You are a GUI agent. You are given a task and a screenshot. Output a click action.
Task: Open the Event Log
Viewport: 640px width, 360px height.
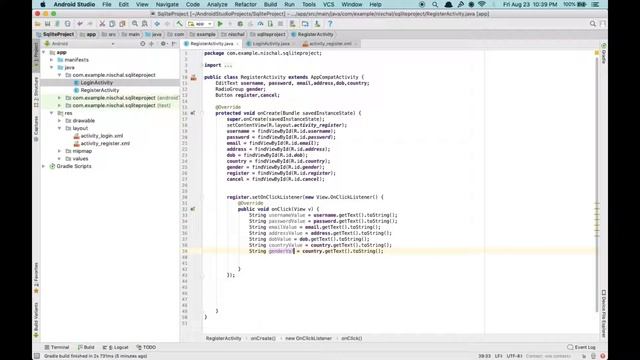pyautogui.click(x=581, y=347)
